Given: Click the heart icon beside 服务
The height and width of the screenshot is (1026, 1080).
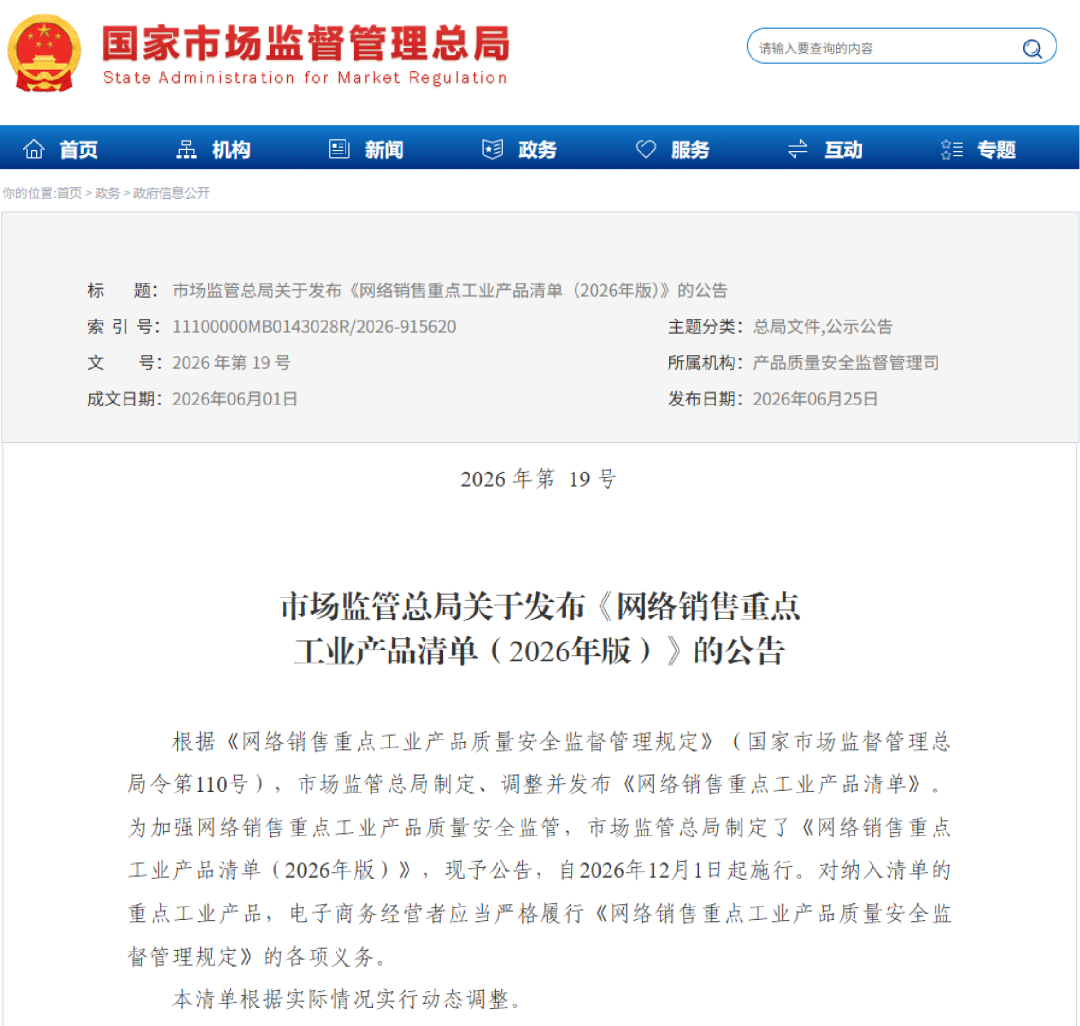Looking at the screenshot, I should click(x=645, y=149).
